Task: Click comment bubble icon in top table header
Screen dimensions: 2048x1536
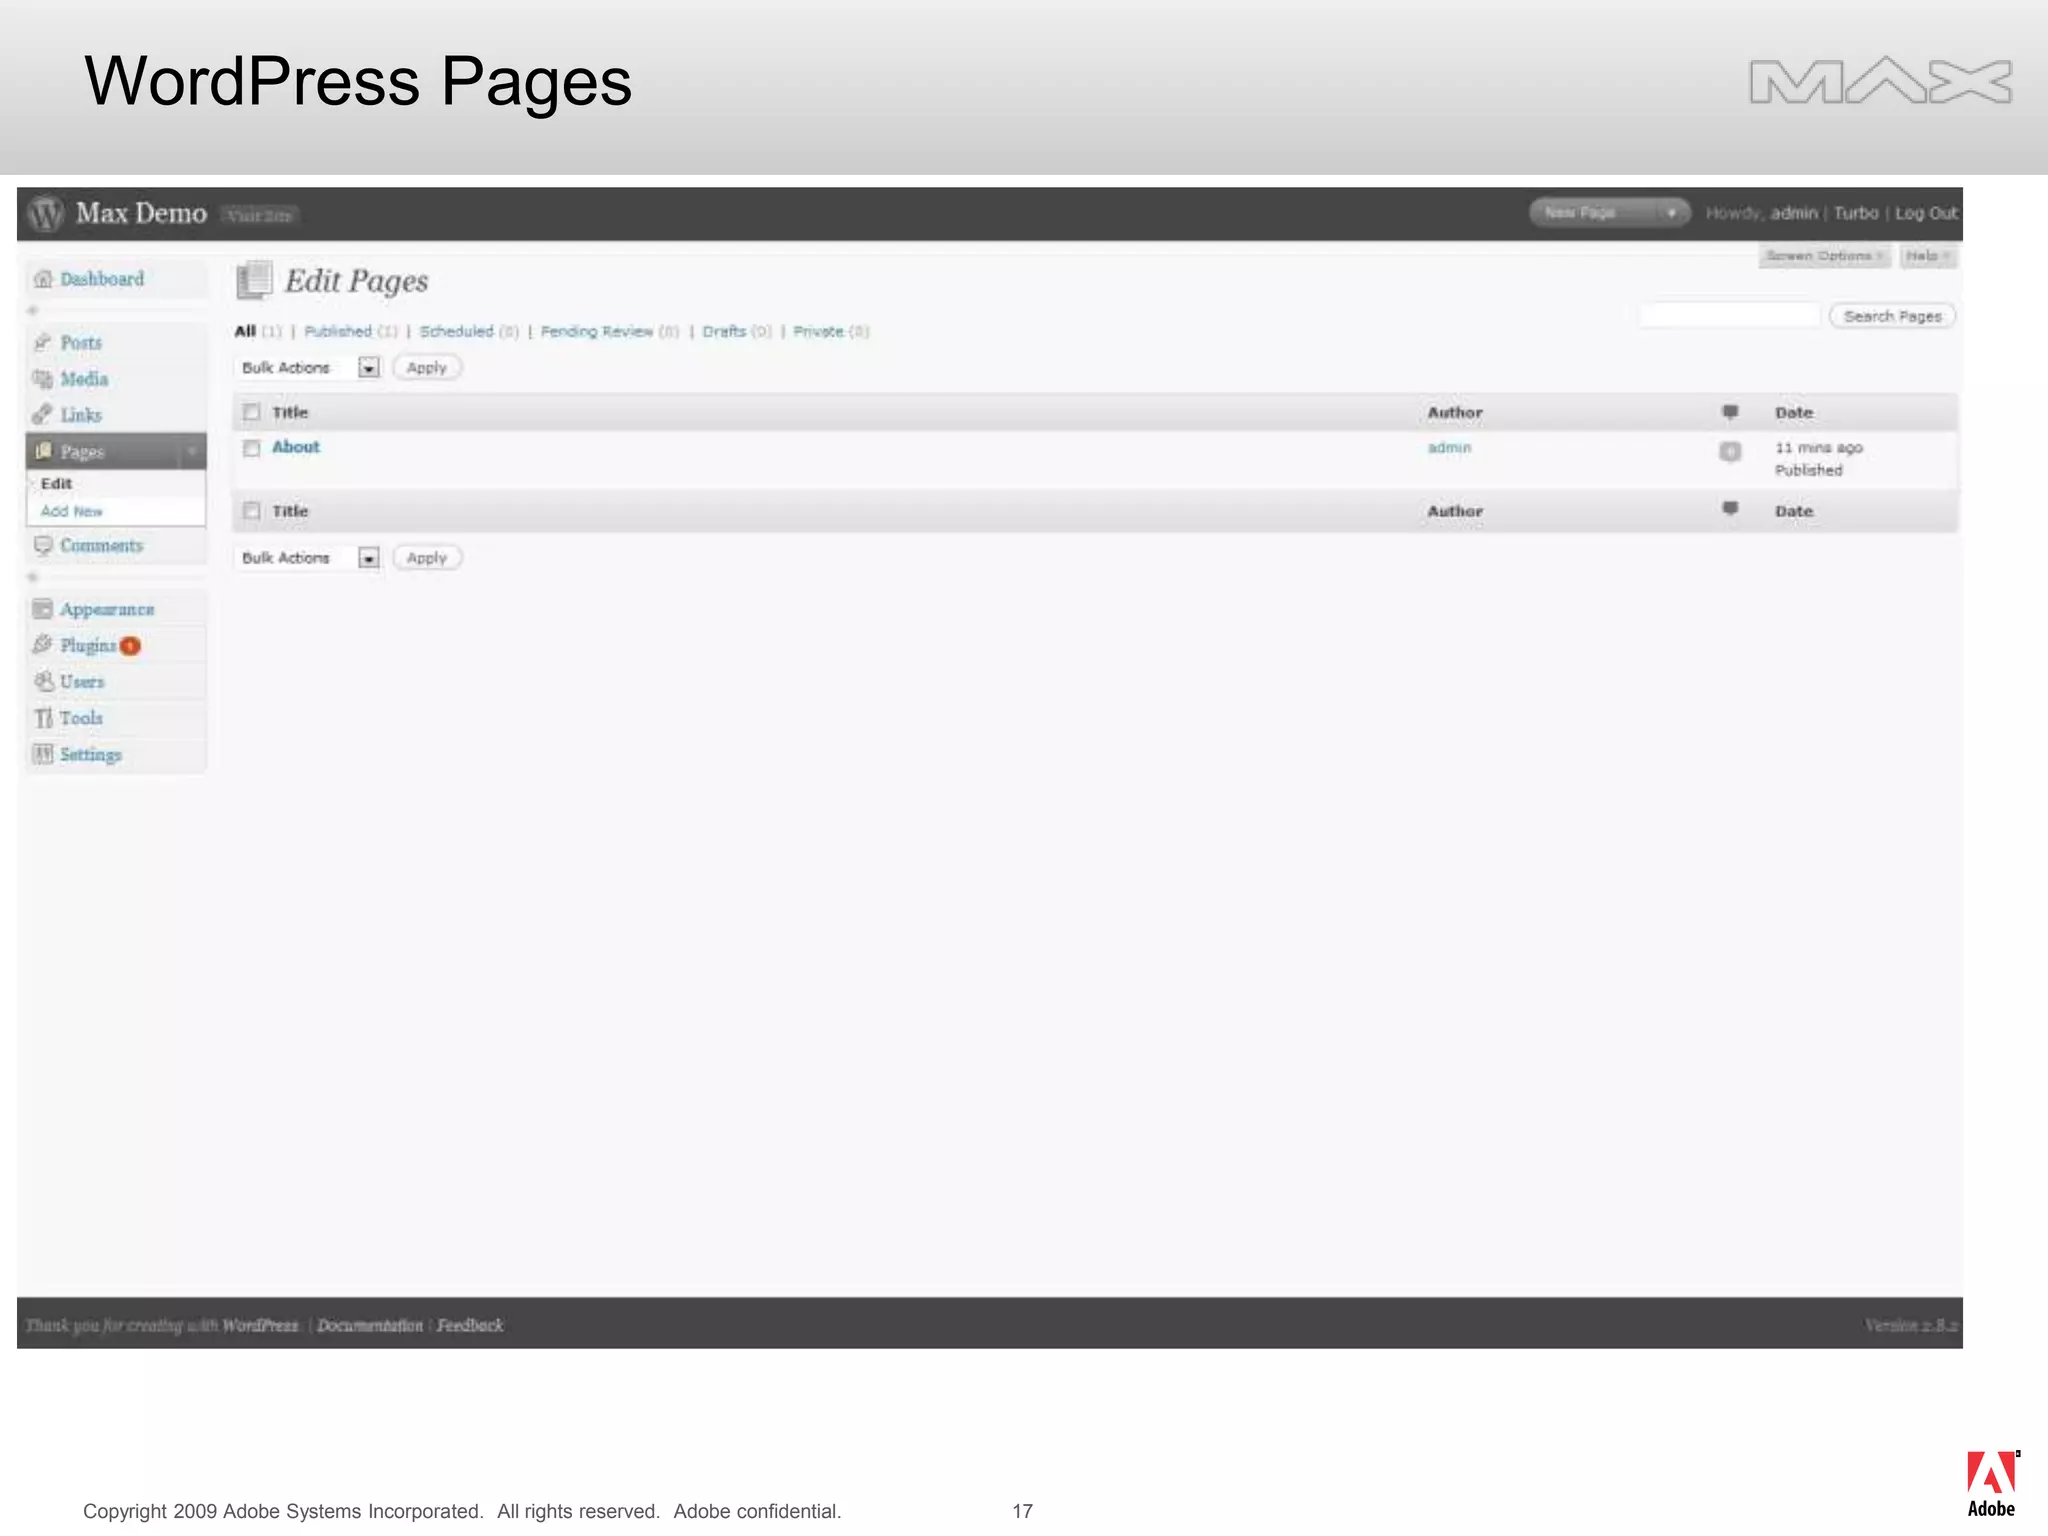Action: click(1730, 412)
